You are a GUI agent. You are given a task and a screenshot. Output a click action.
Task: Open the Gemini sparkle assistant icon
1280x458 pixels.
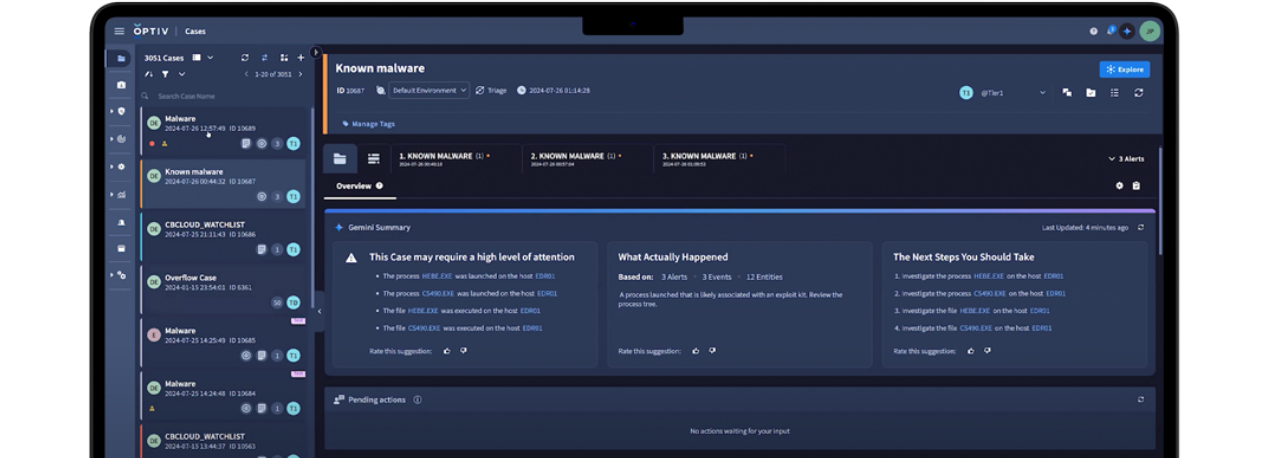[1128, 31]
